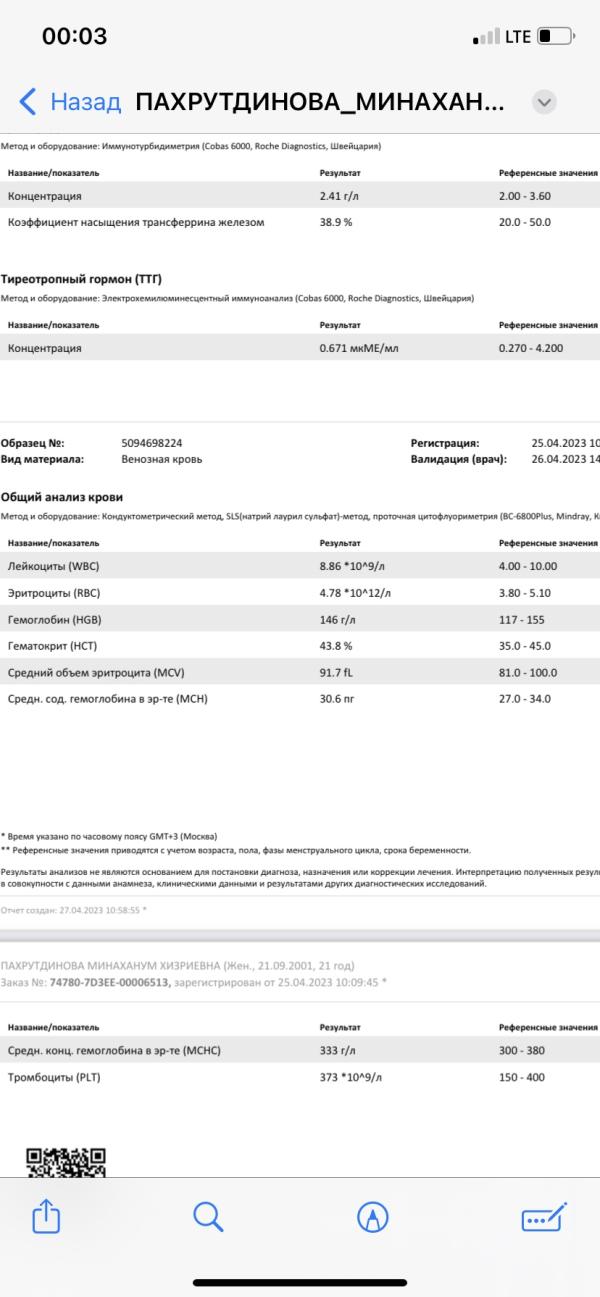Expand the document title dropdown chevron

[x=544, y=102]
